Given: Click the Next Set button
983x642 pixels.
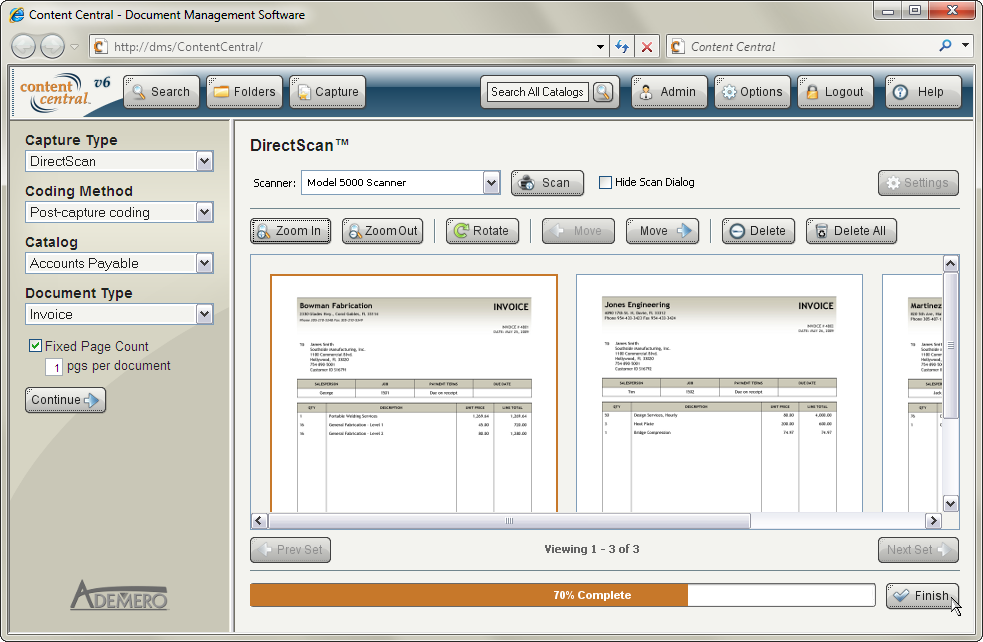Looking at the screenshot, I should [x=918, y=550].
